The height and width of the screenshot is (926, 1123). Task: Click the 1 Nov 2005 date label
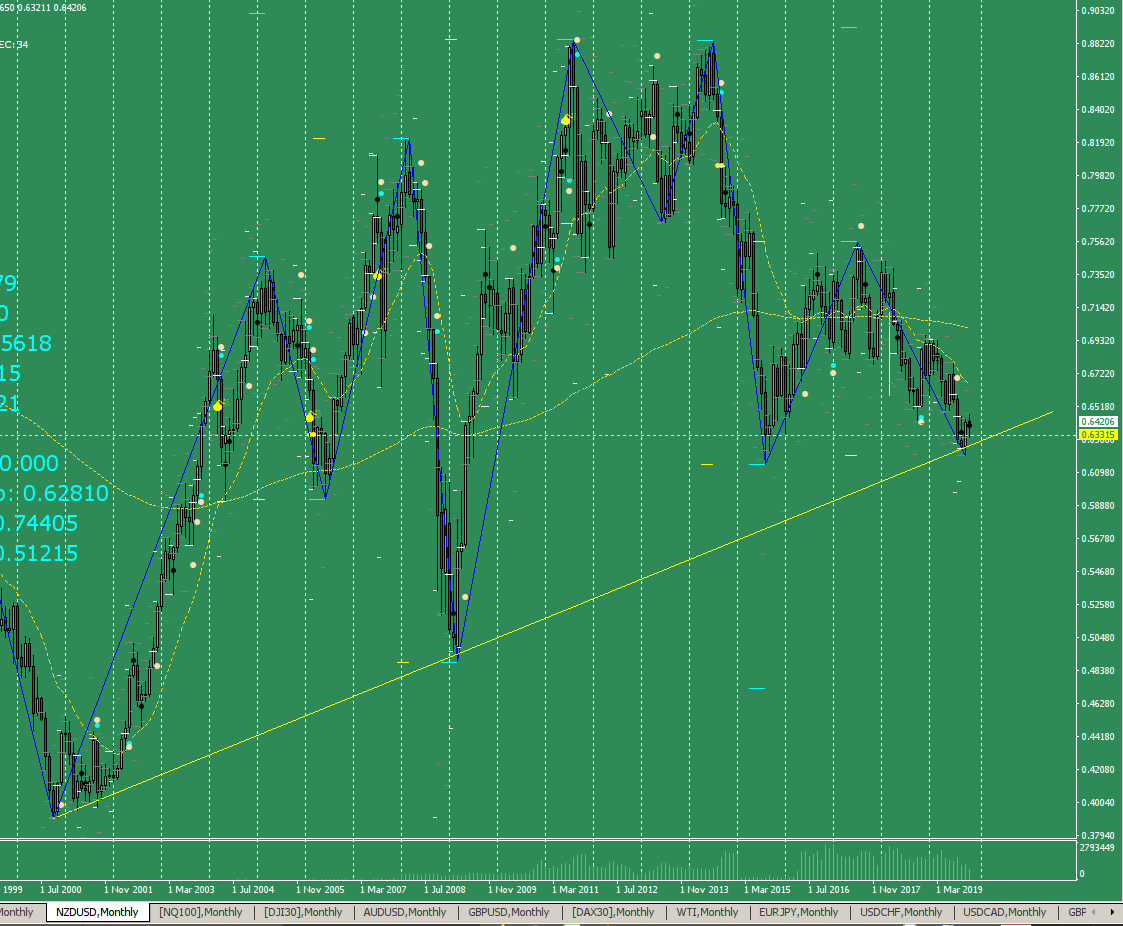(x=320, y=889)
